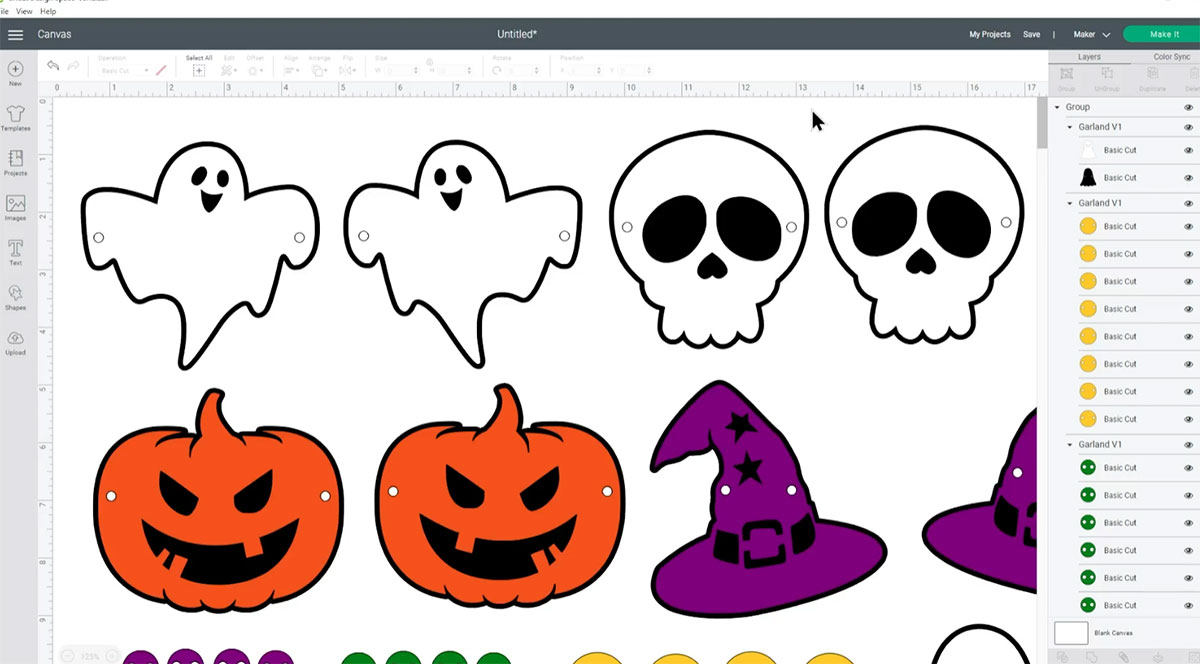Collapse the ghost Garland V1 group
The height and width of the screenshot is (664, 1200).
tap(1070, 127)
